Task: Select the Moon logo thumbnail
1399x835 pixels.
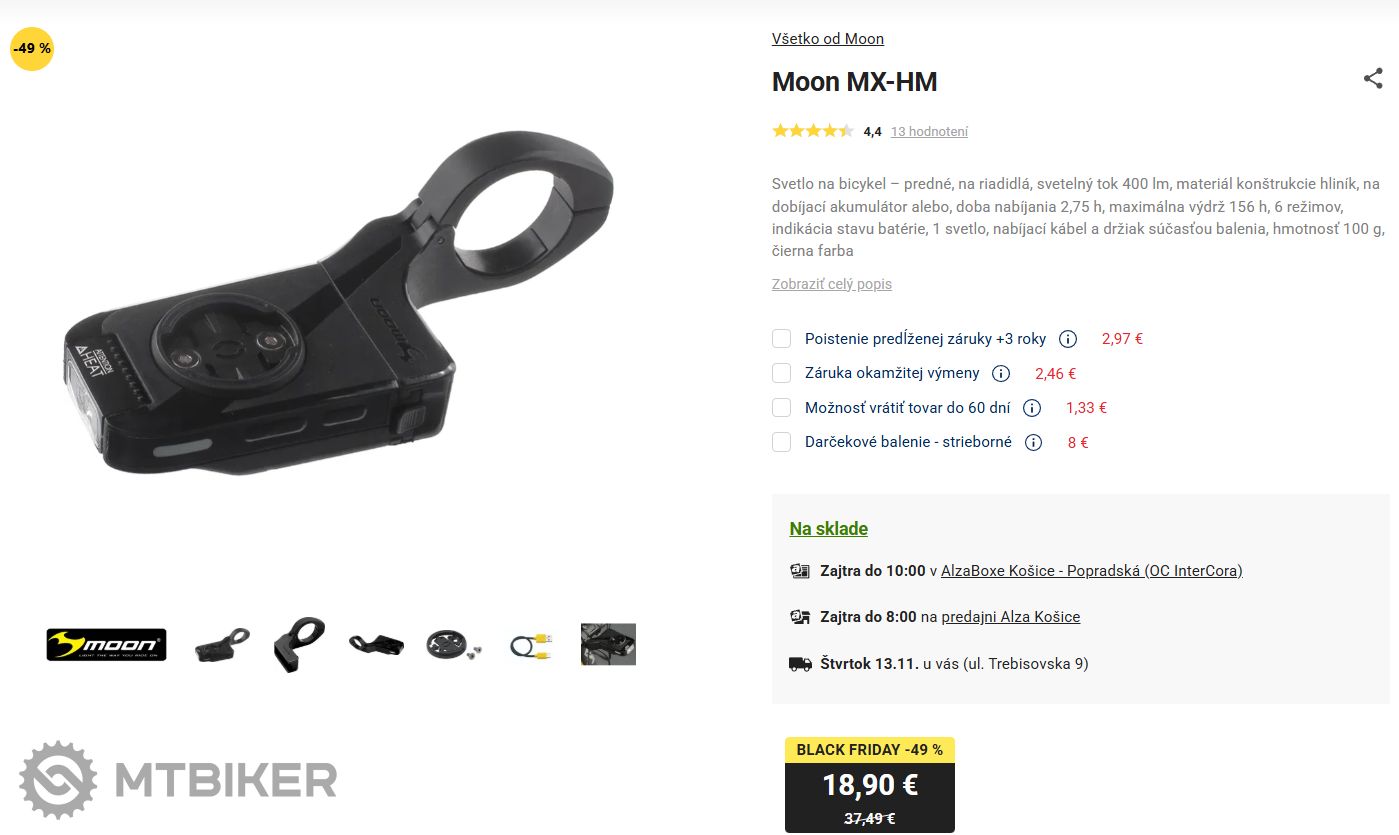Action: (107, 645)
